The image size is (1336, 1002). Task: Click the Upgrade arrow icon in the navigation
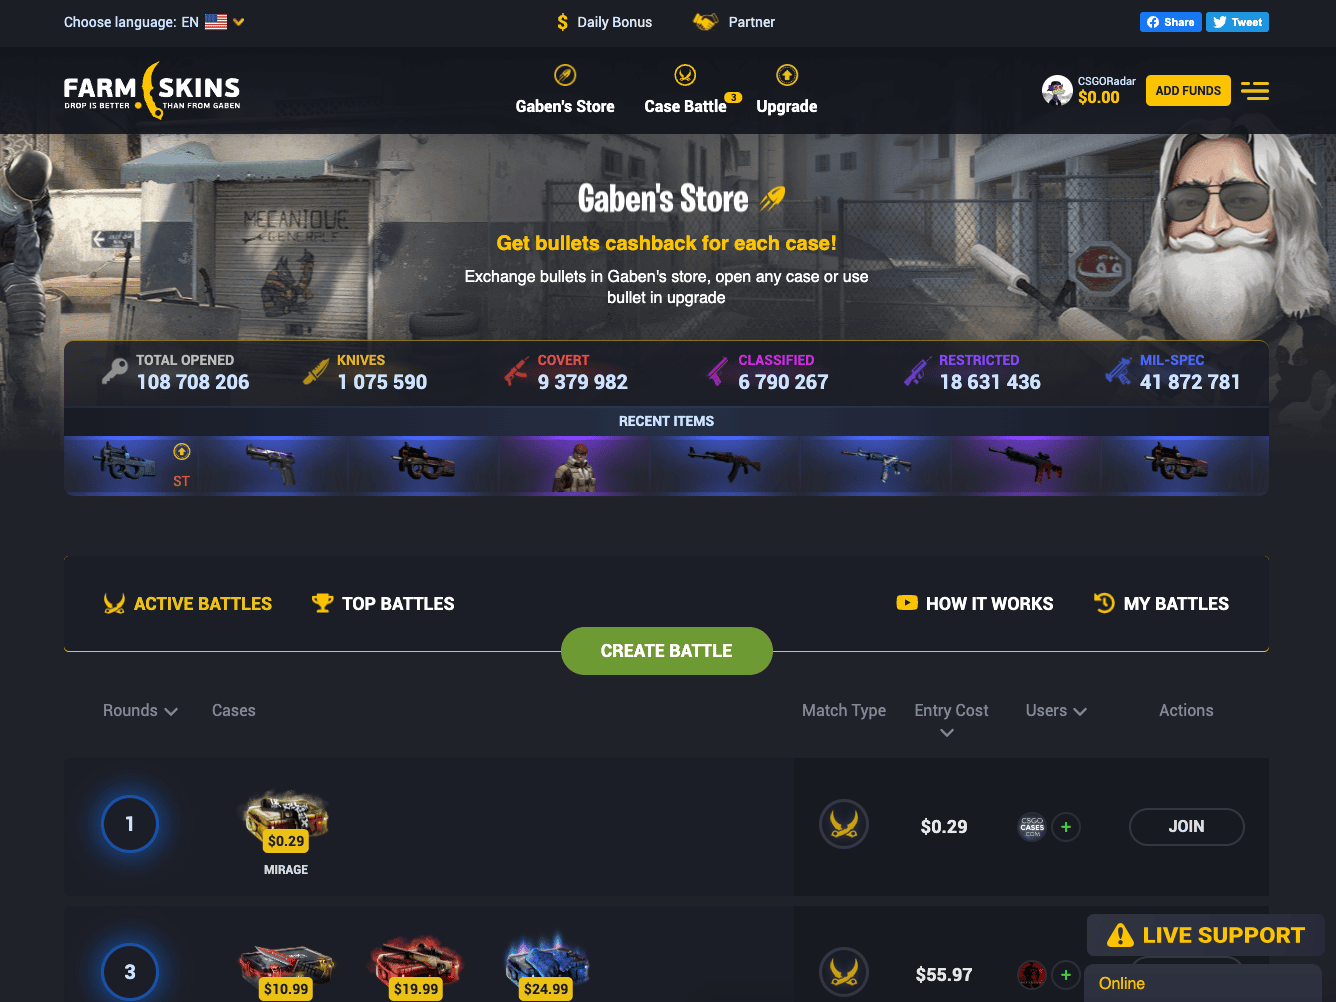pyautogui.click(x=787, y=75)
